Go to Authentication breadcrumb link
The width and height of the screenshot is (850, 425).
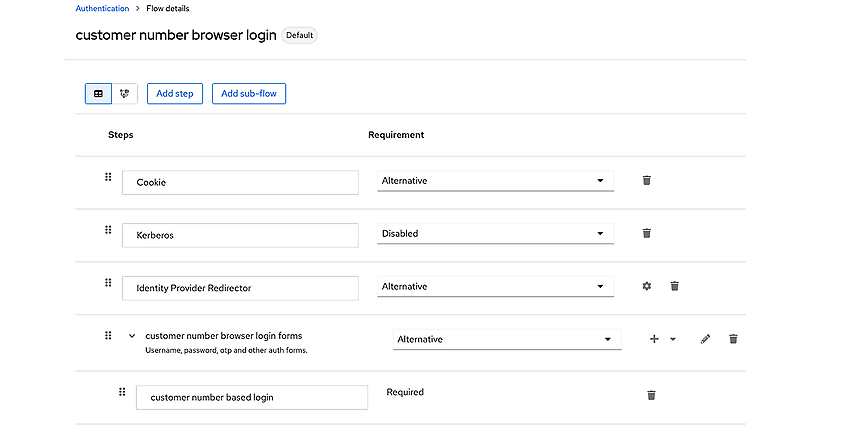point(102,9)
